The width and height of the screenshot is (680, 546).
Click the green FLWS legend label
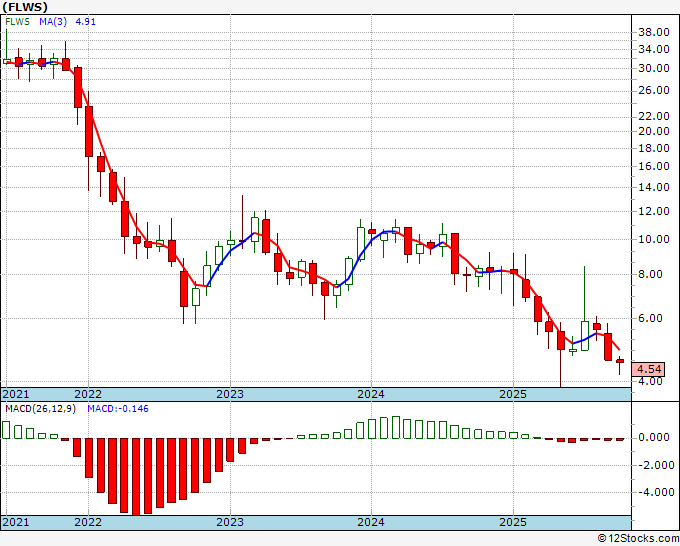[x=17, y=22]
